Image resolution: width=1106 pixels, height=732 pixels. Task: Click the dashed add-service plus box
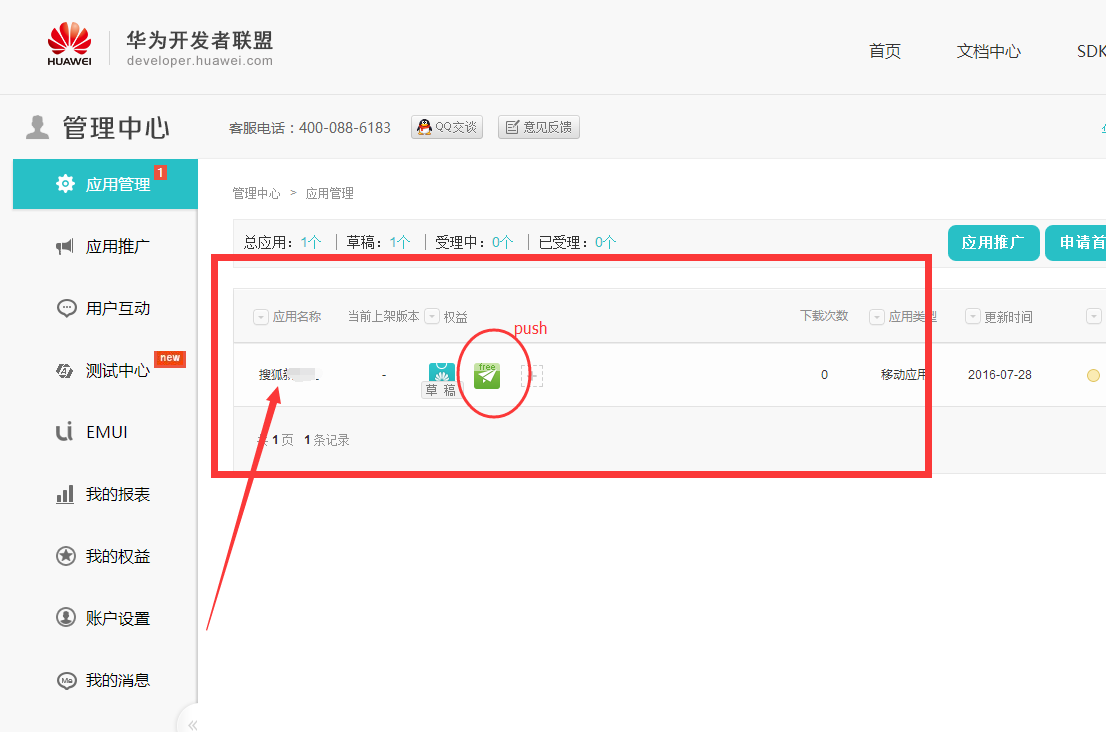[x=532, y=376]
